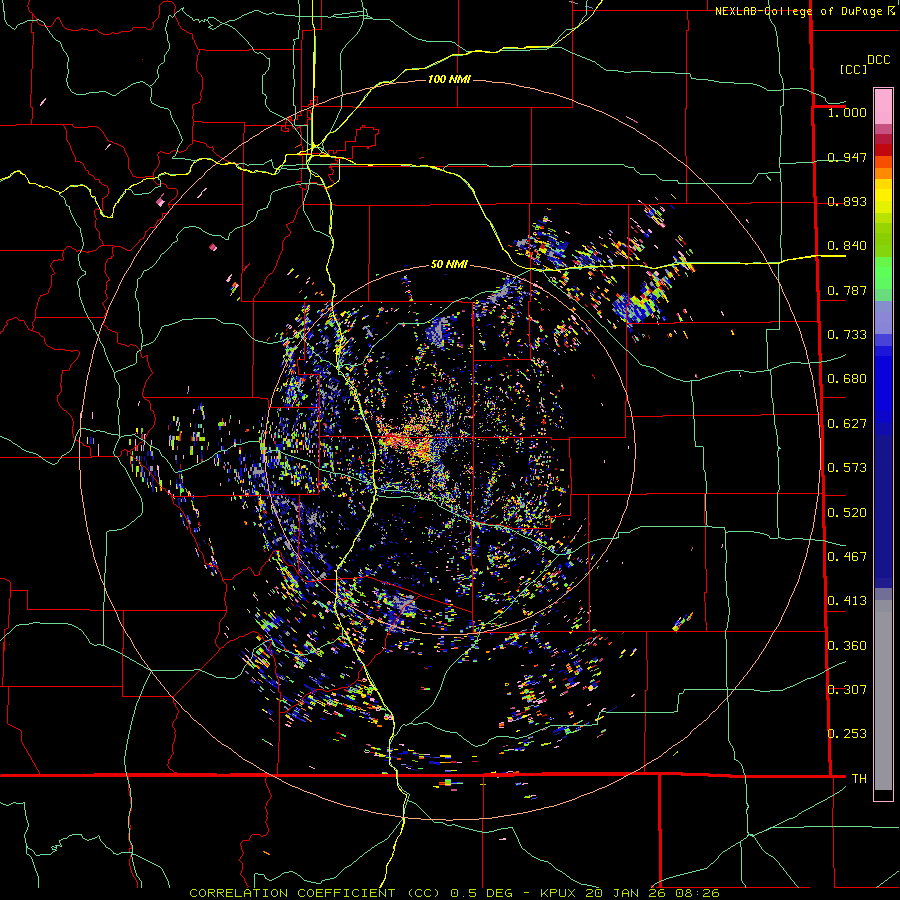Click the 0.627 scale value
Image resolution: width=900 pixels, height=900 pixels.
pos(847,424)
